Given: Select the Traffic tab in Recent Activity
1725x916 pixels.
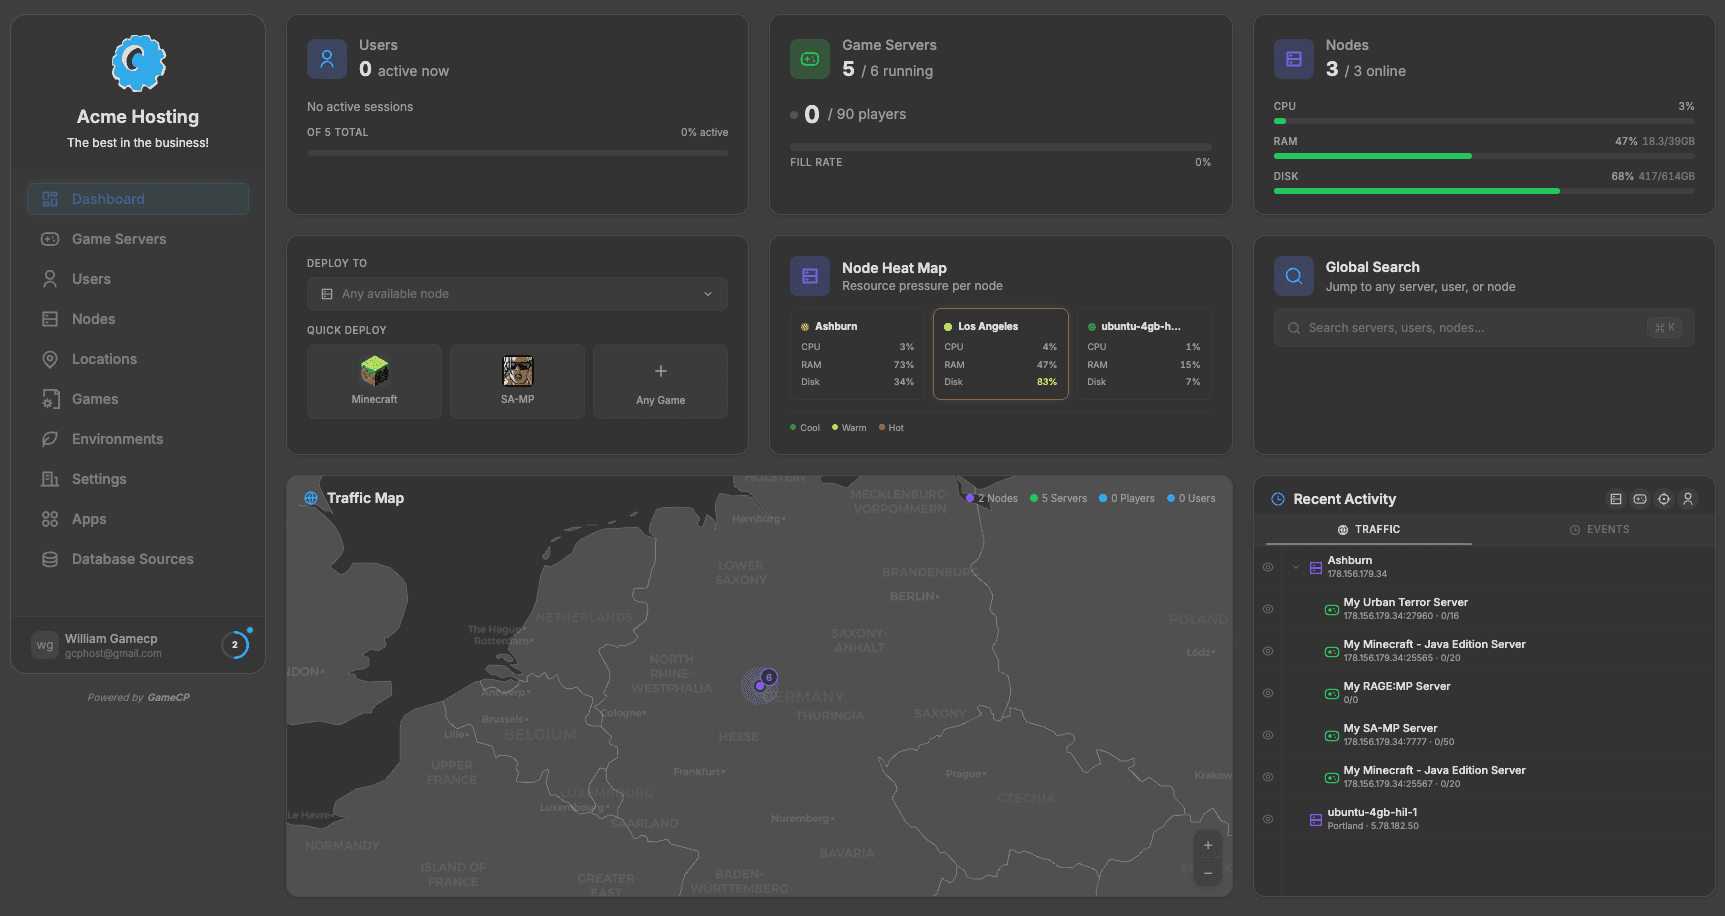Looking at the screenshot, I should click(x=1367, y=529).
